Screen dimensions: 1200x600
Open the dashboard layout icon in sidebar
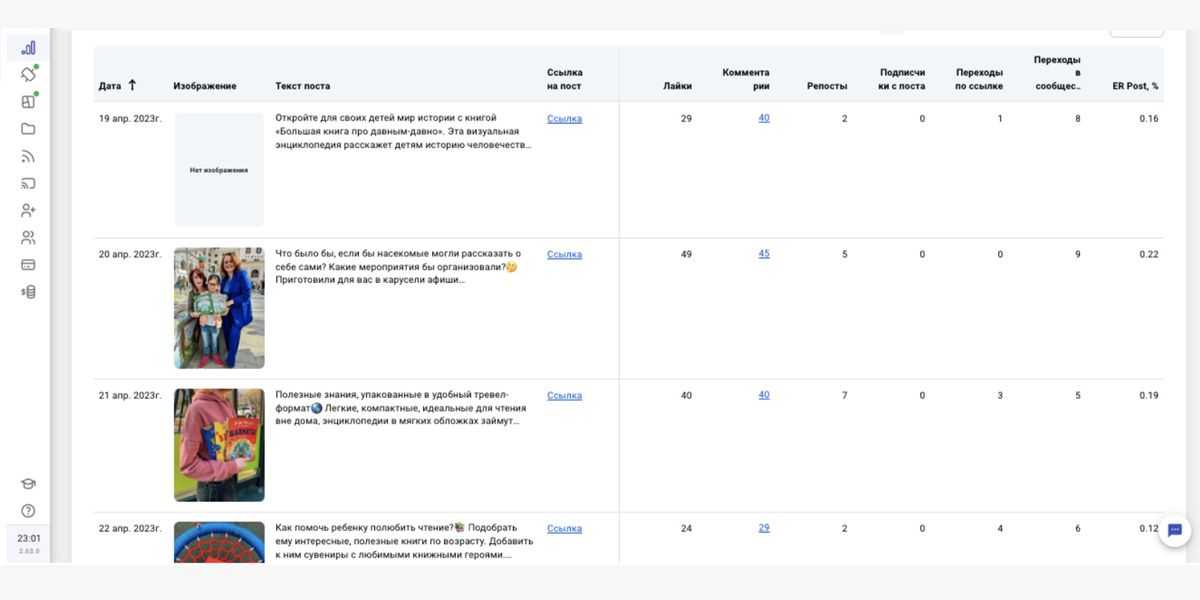point(28,101)
